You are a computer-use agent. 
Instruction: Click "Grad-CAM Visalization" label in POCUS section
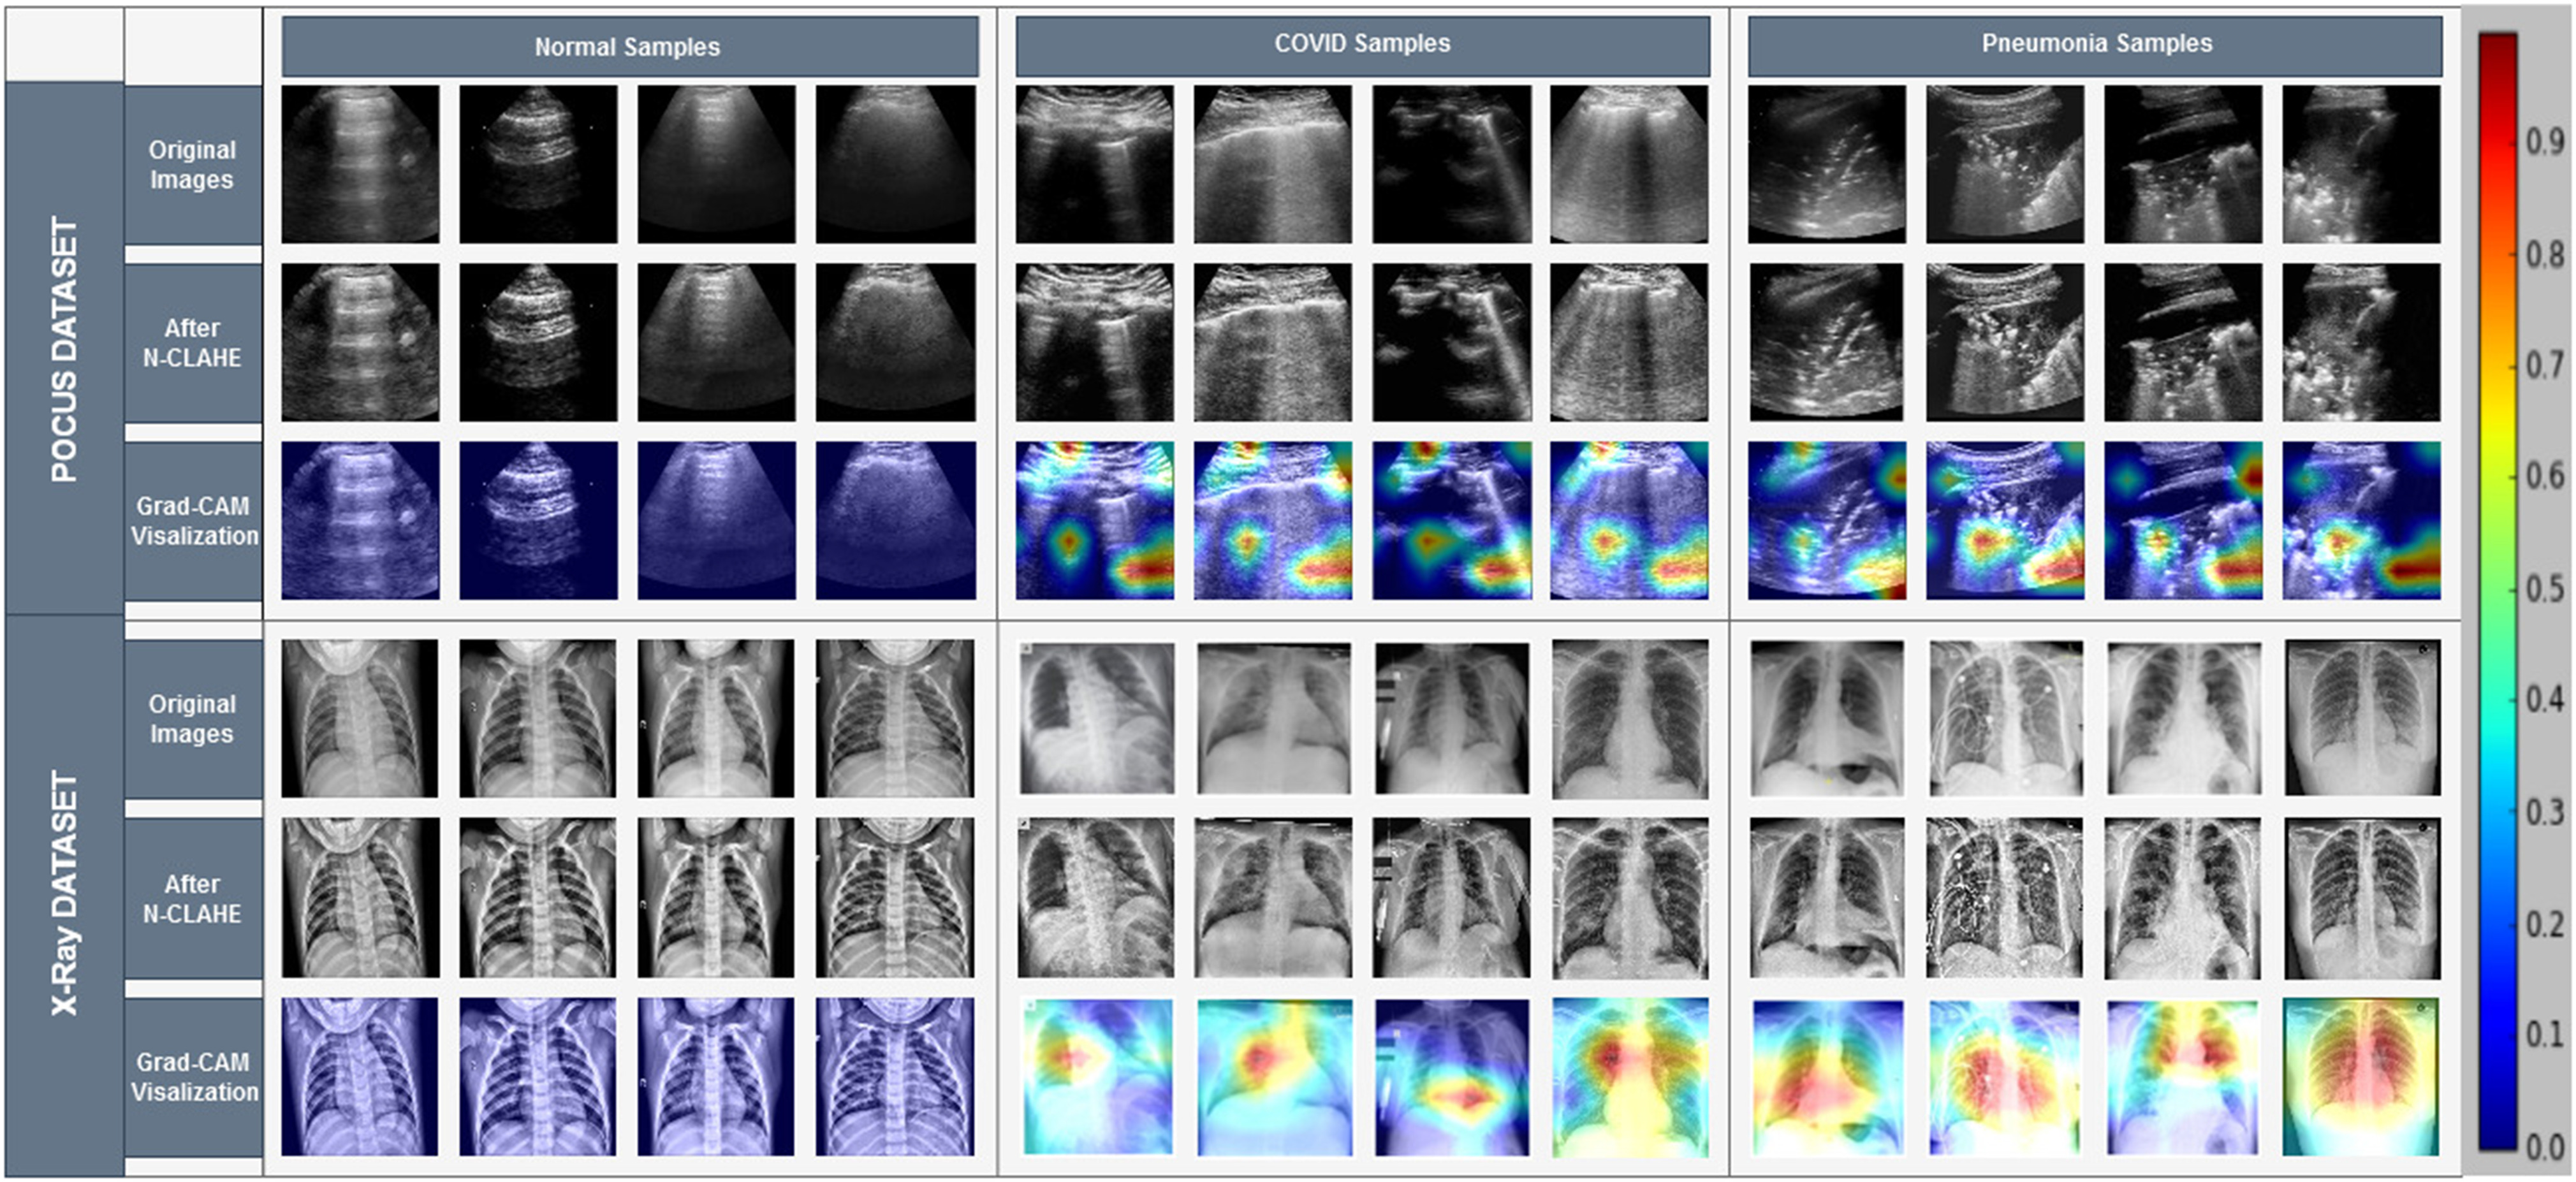193,520
